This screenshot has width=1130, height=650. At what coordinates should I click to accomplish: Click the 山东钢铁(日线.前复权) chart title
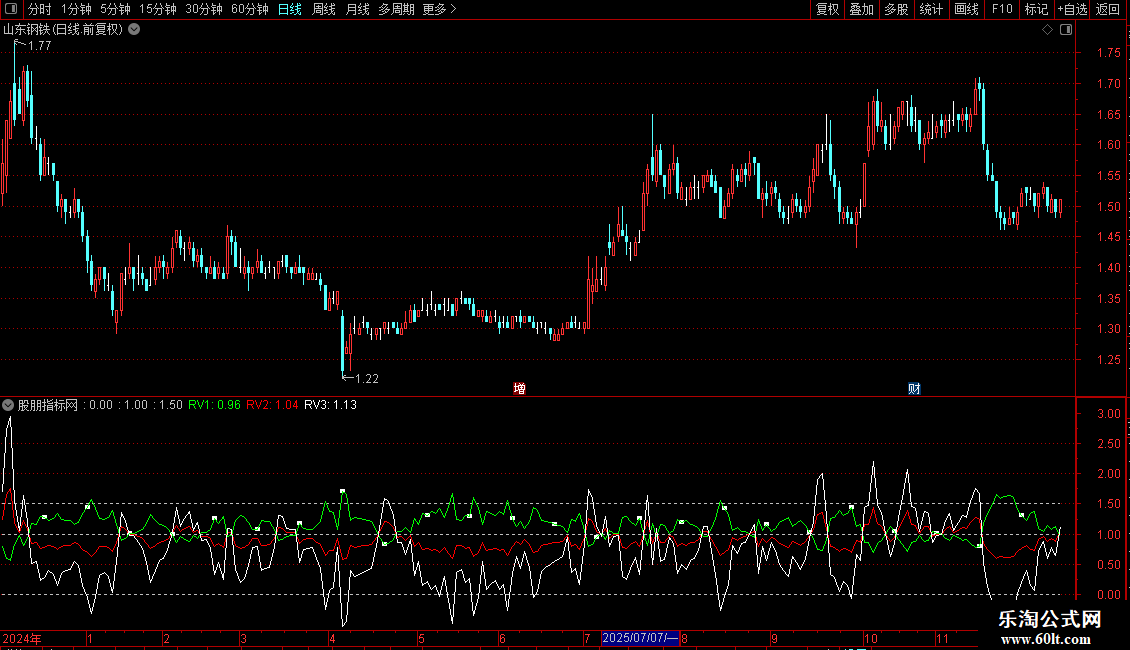click(63, 30)
